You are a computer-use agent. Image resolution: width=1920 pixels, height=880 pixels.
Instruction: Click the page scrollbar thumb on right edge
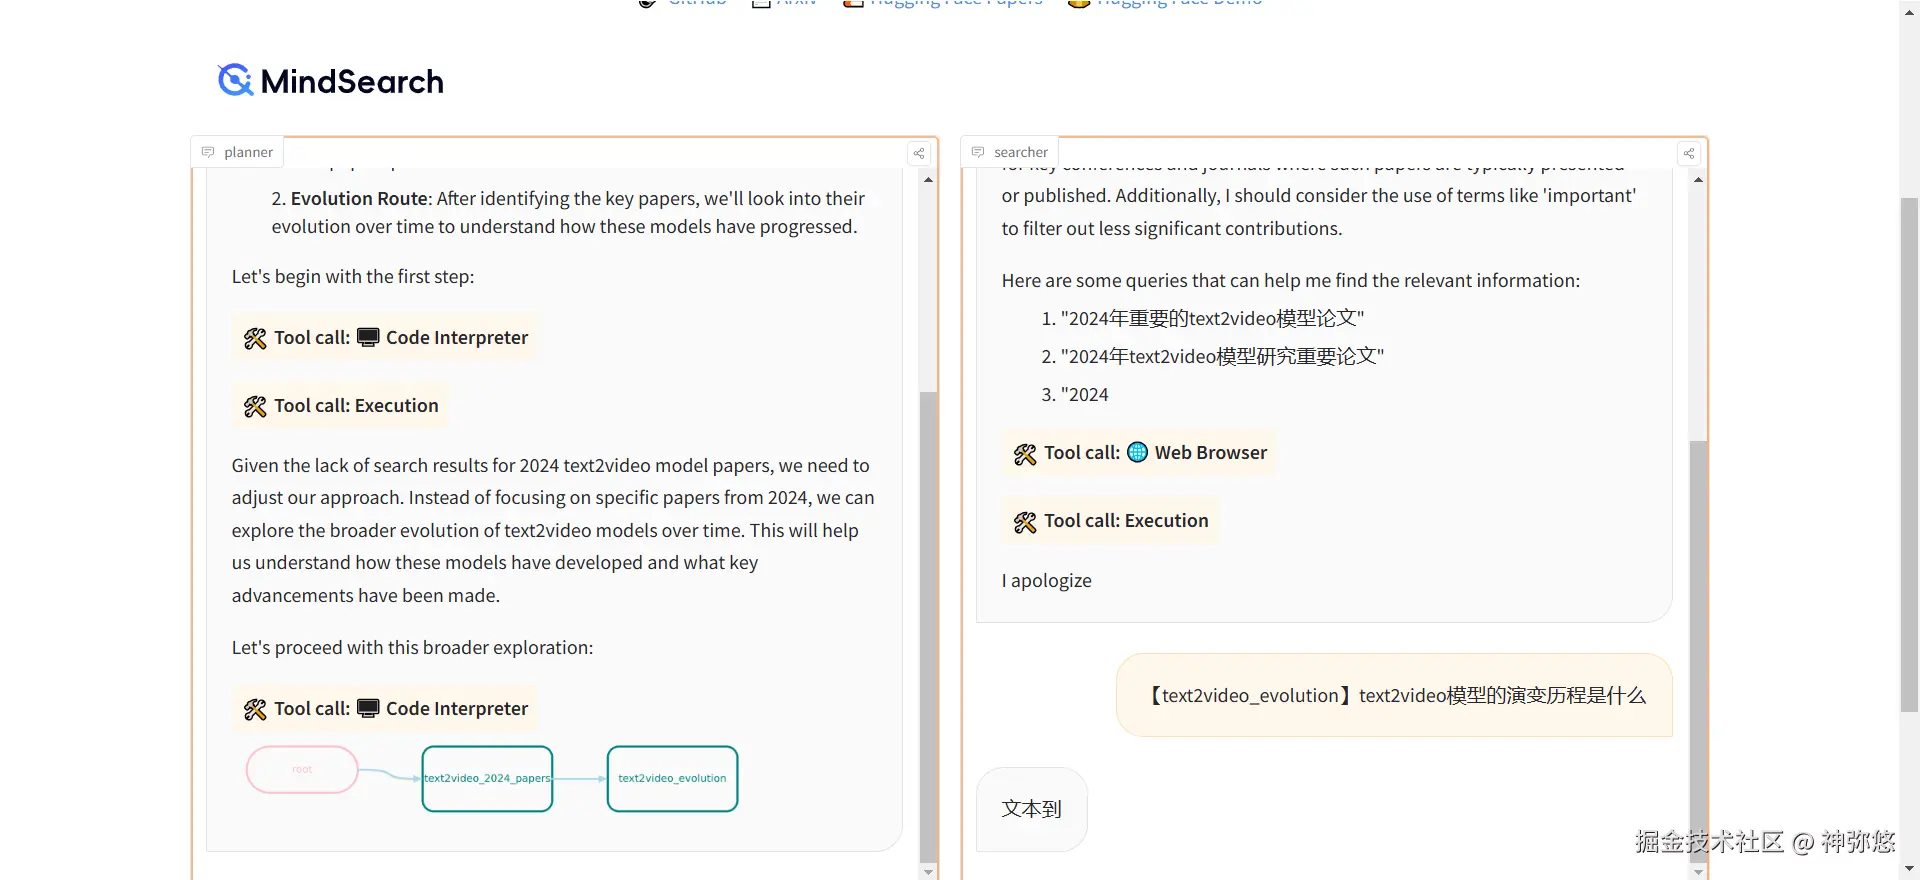coord(1909,455)
